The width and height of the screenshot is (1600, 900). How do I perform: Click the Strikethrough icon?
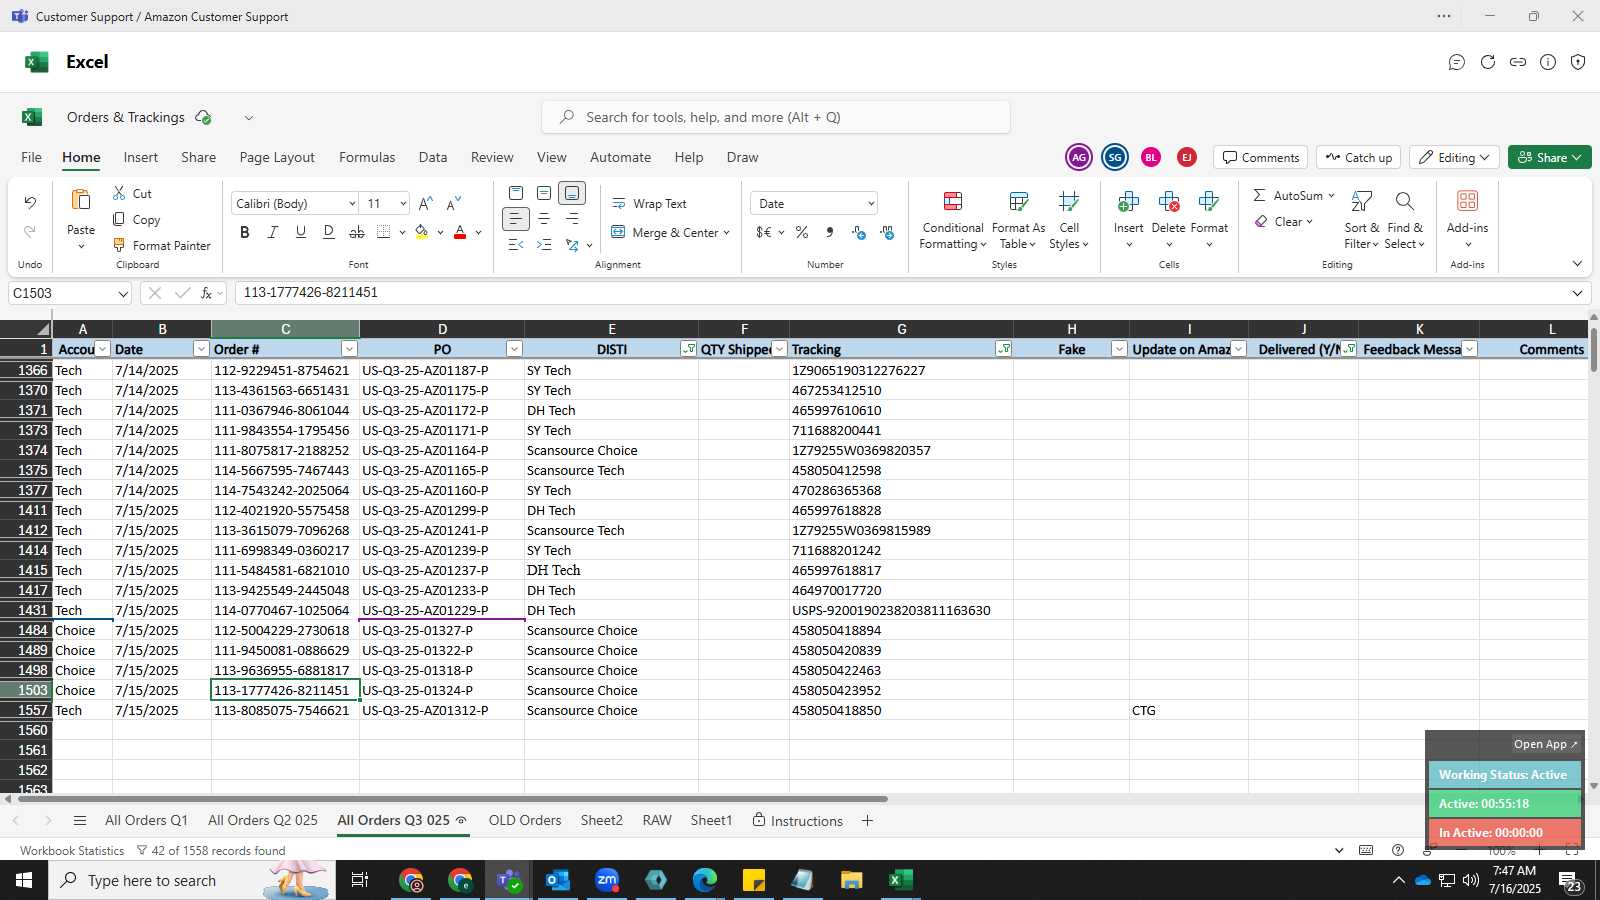click(x=357, y=232)
